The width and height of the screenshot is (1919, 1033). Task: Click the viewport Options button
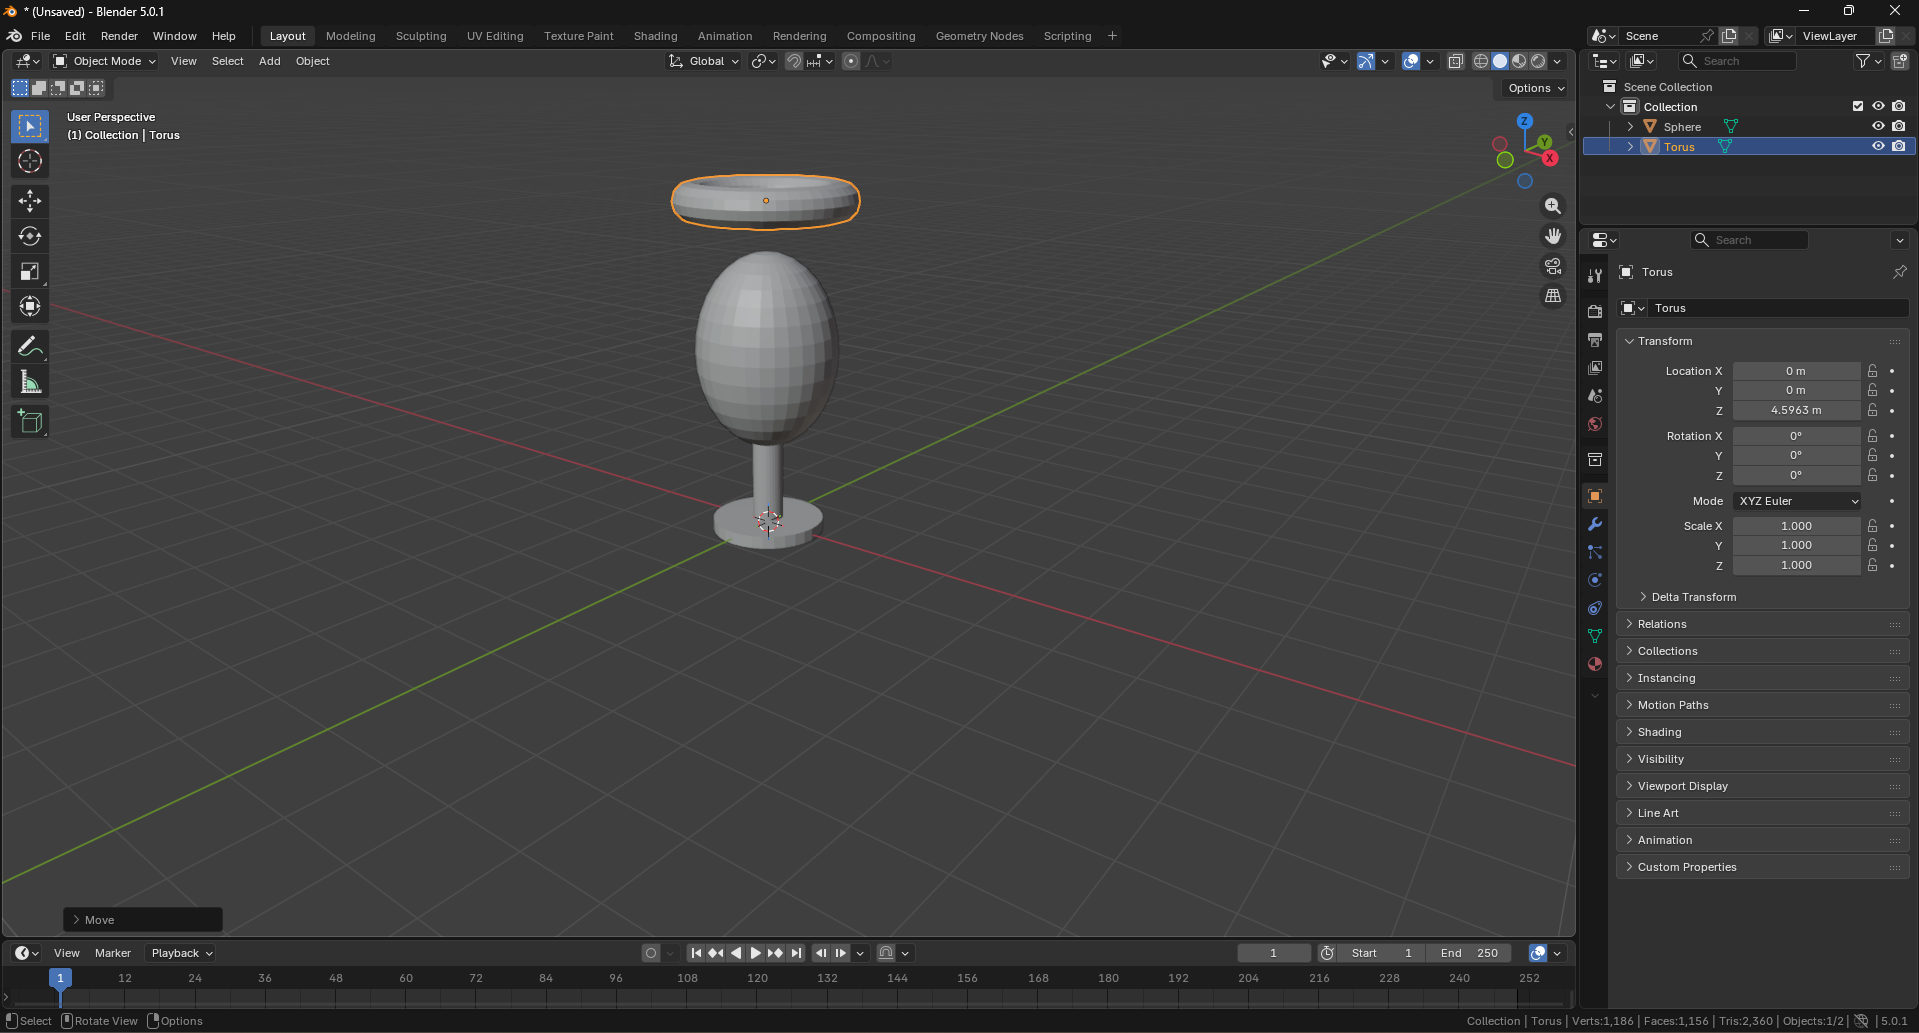(1535, 88)
